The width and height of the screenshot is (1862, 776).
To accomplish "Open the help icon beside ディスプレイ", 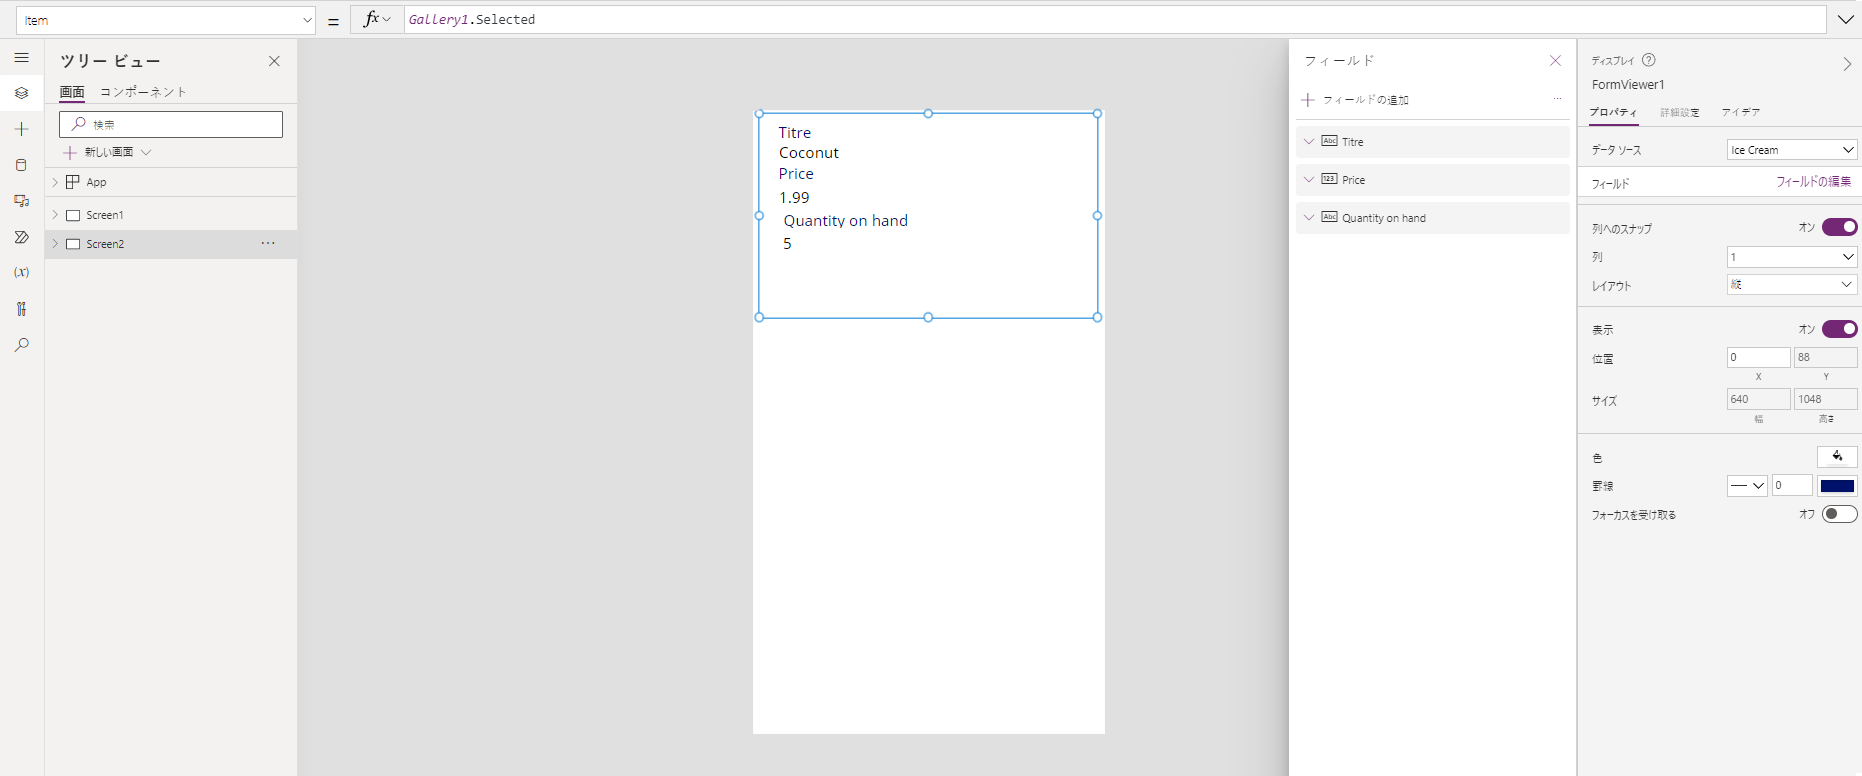I will [1649, 60].
